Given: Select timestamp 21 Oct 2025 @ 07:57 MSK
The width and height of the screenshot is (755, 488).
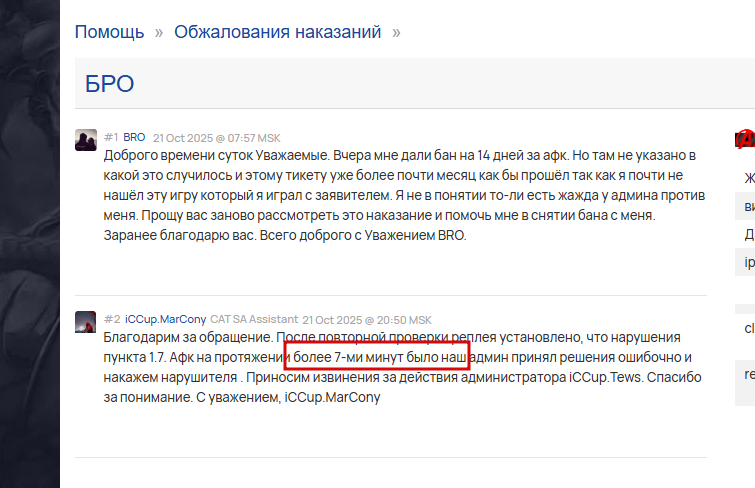Looking at the screenshot, I should pyautogui.click(x=217, y=138).
